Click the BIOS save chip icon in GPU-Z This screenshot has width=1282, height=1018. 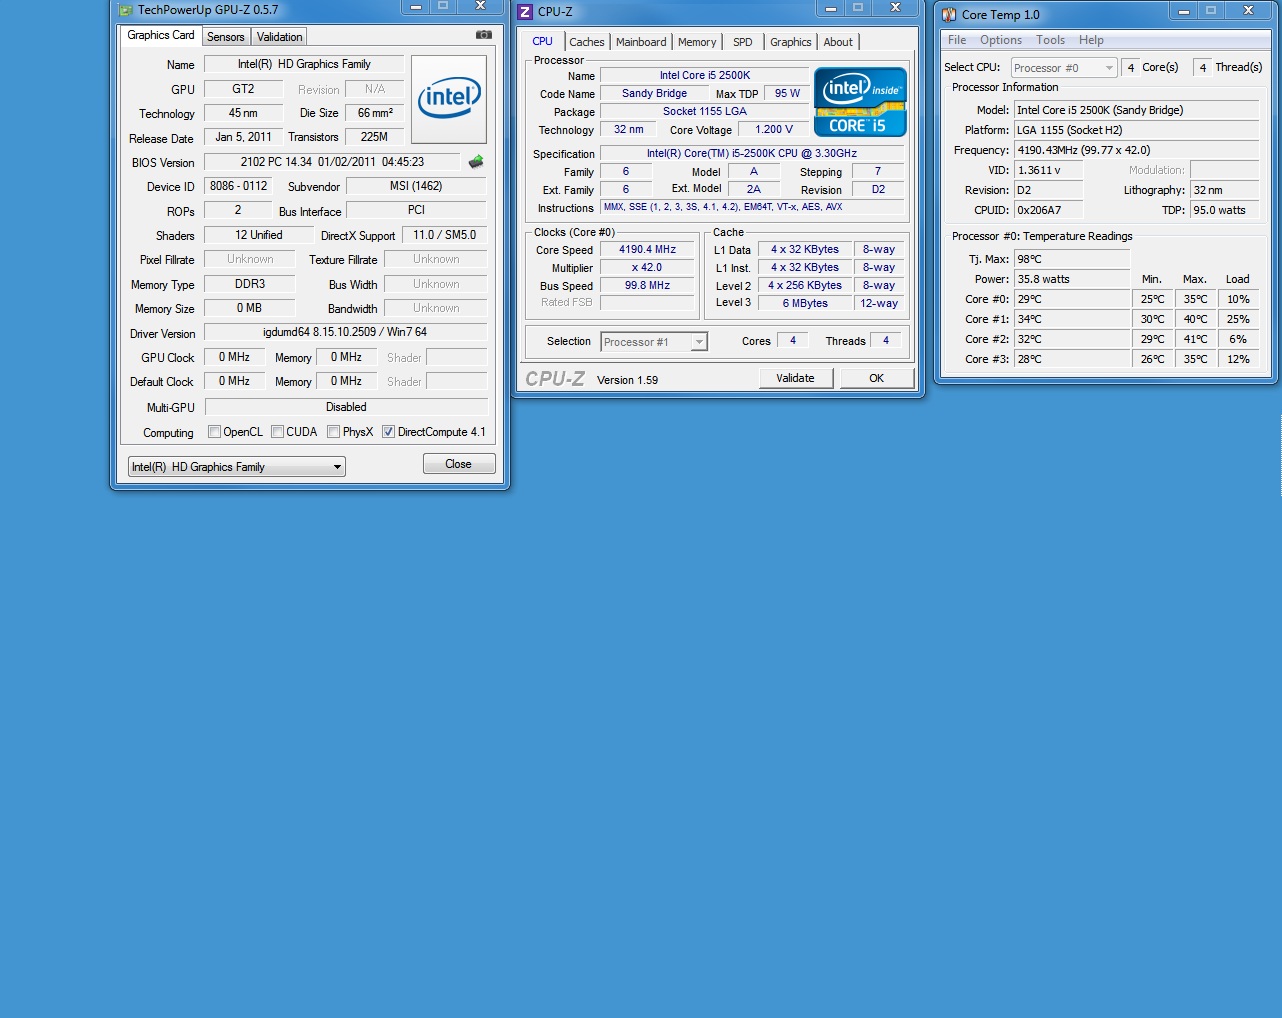(x=476, y=161)
